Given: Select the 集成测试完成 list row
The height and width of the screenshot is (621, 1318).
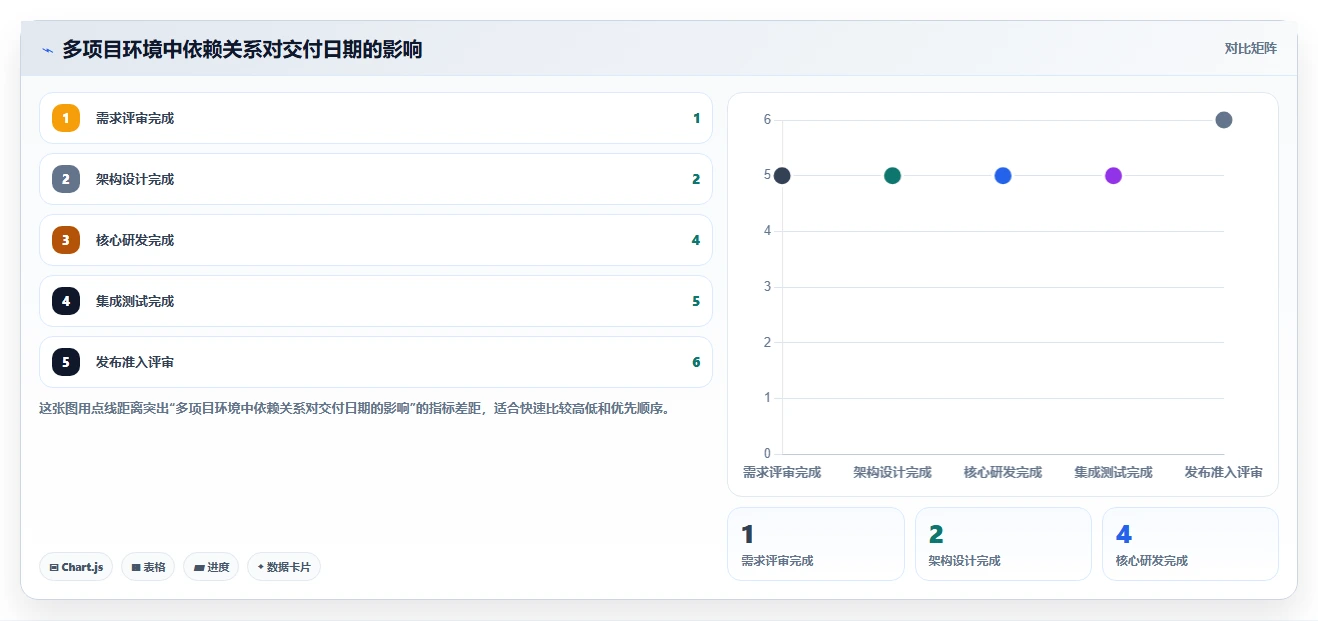Looking at the screenshot, I should 376,301.
